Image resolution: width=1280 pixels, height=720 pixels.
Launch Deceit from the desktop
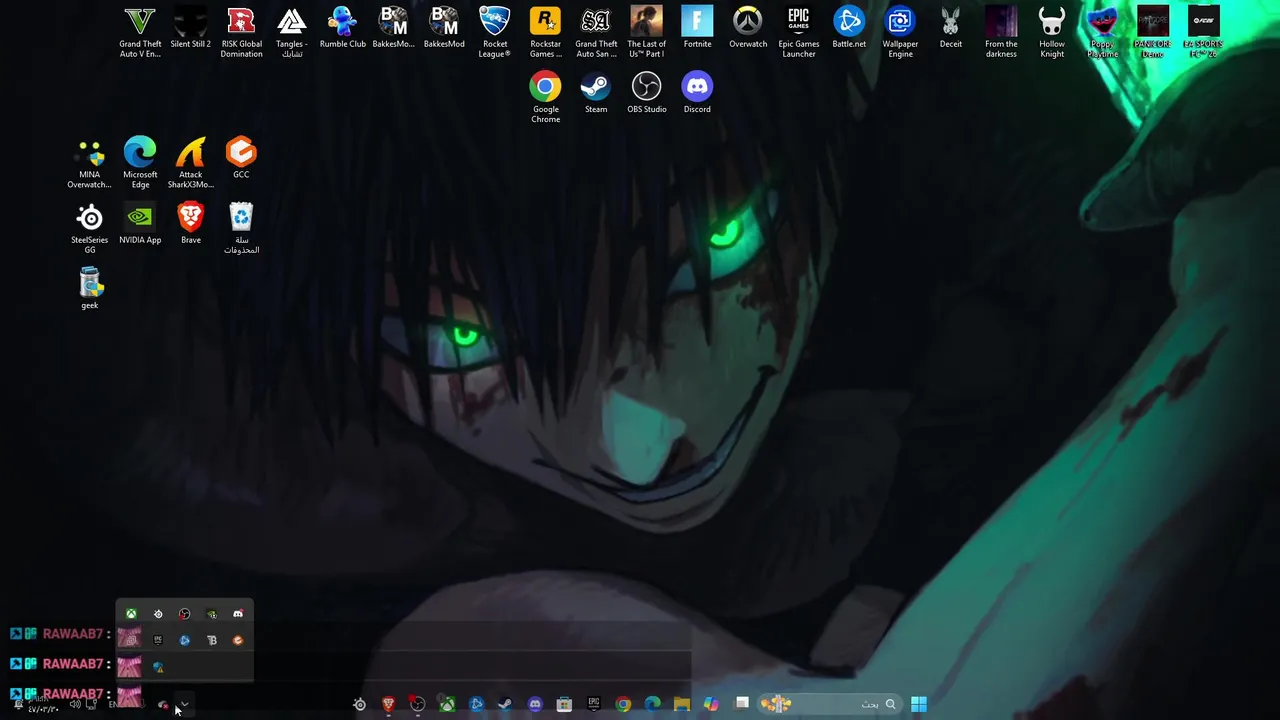(950, 29)
